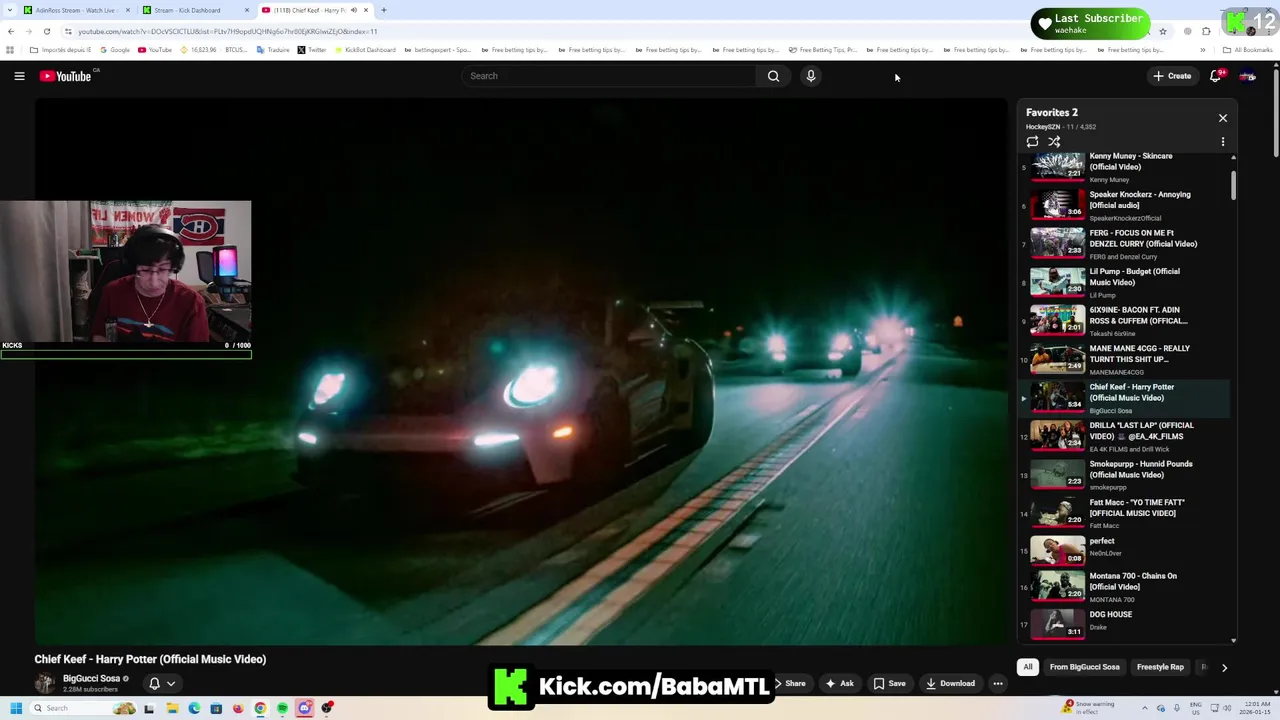
Task: Open BigGucci Sosa channel name link
Action: point(91,679)
